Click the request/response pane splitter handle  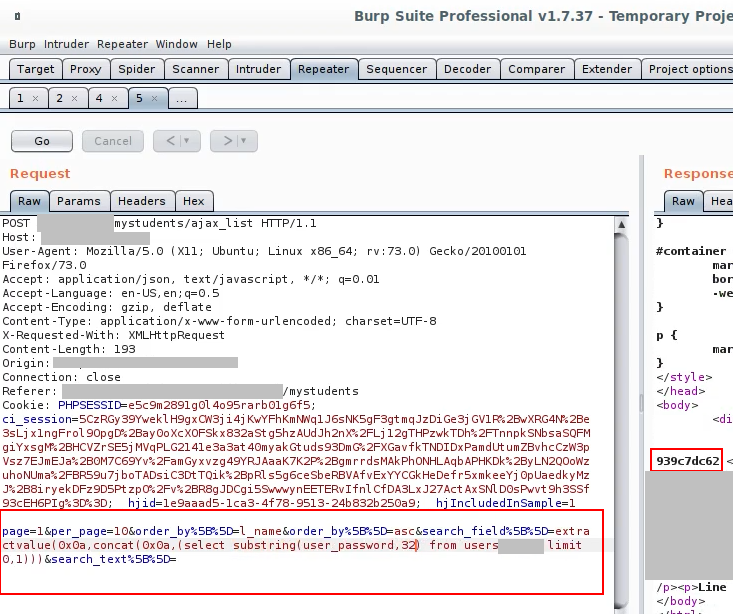[641, 402]
